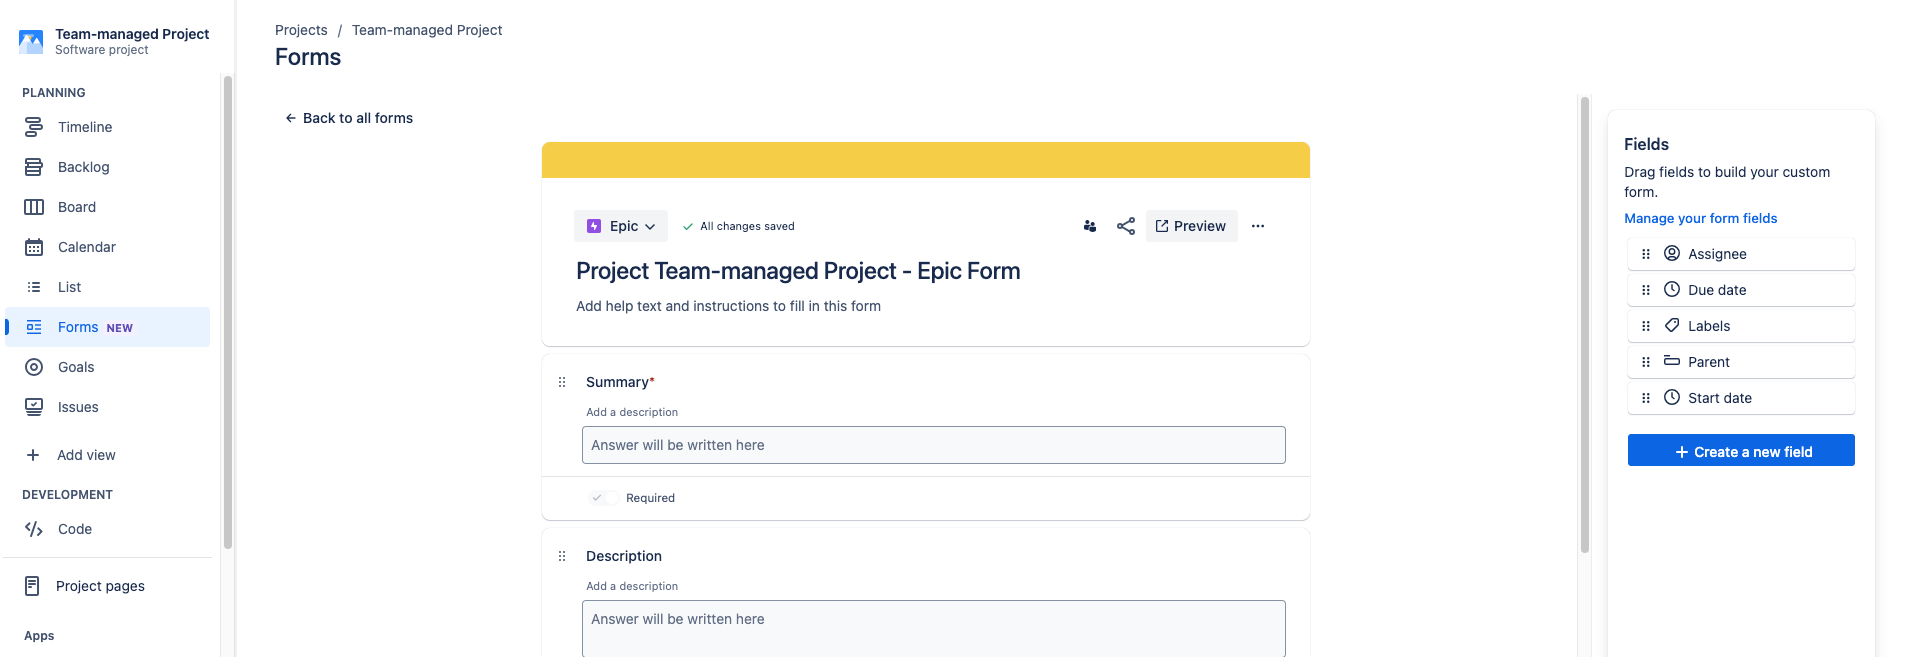Click the Labels tag icon

pyautogui.click(x=1672, y=325)
